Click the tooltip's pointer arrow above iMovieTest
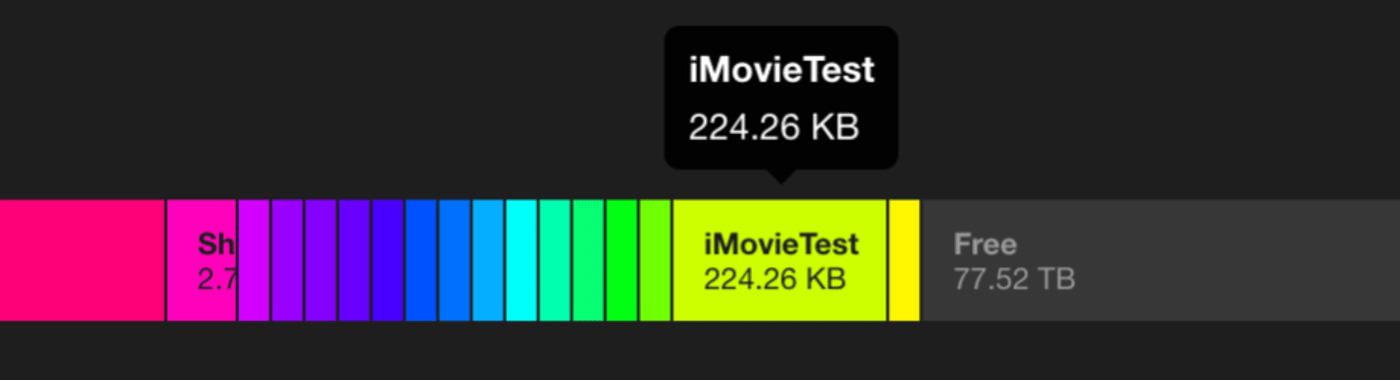The width and height of the screenshot is (1400, 380). (x=781, y=176)
